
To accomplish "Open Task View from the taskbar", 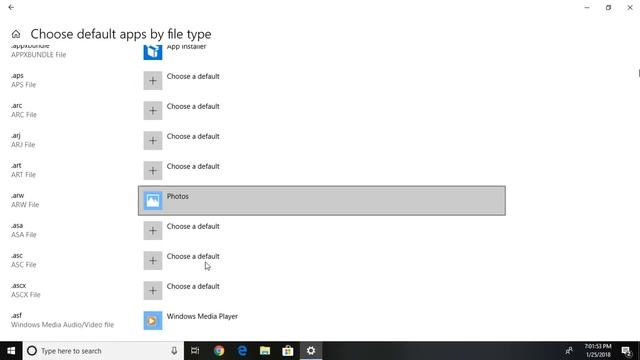I will pyautogui.click(x=195, y=351).
